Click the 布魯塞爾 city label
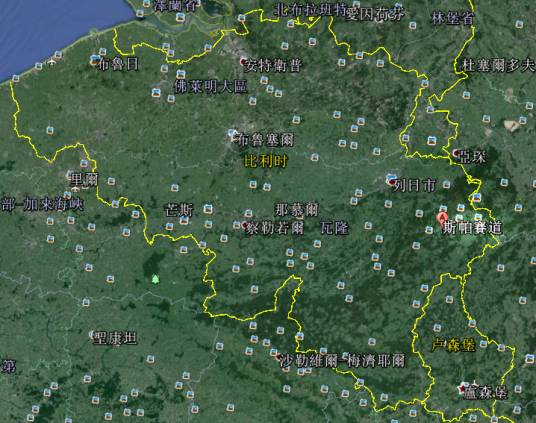Screen dimensions: 536x423 (x=265, y=140)
